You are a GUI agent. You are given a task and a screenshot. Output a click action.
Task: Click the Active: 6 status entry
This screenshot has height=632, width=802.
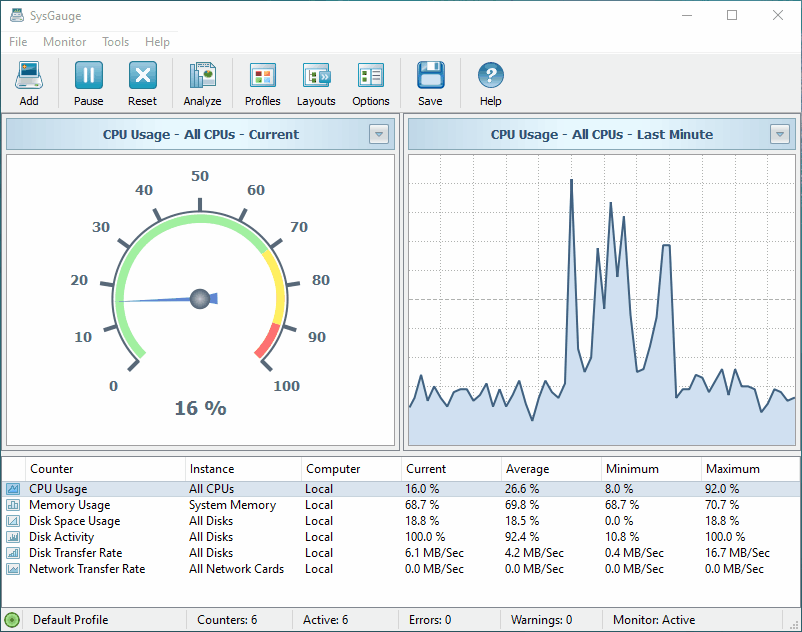coord(325,620)
